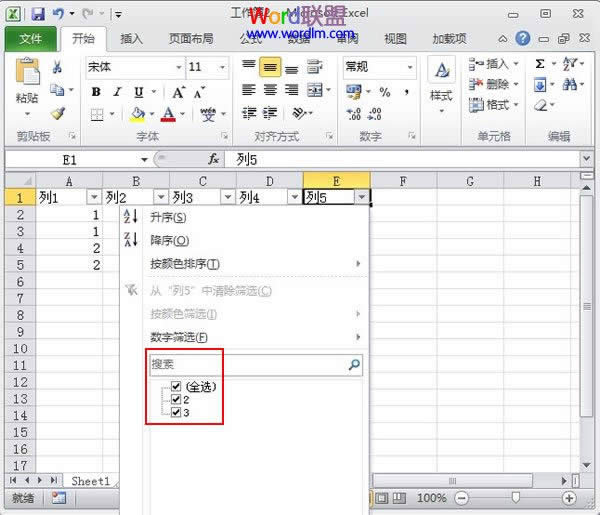Click the Save icon in quick access toolbar
600x515 pixels.
38,14
